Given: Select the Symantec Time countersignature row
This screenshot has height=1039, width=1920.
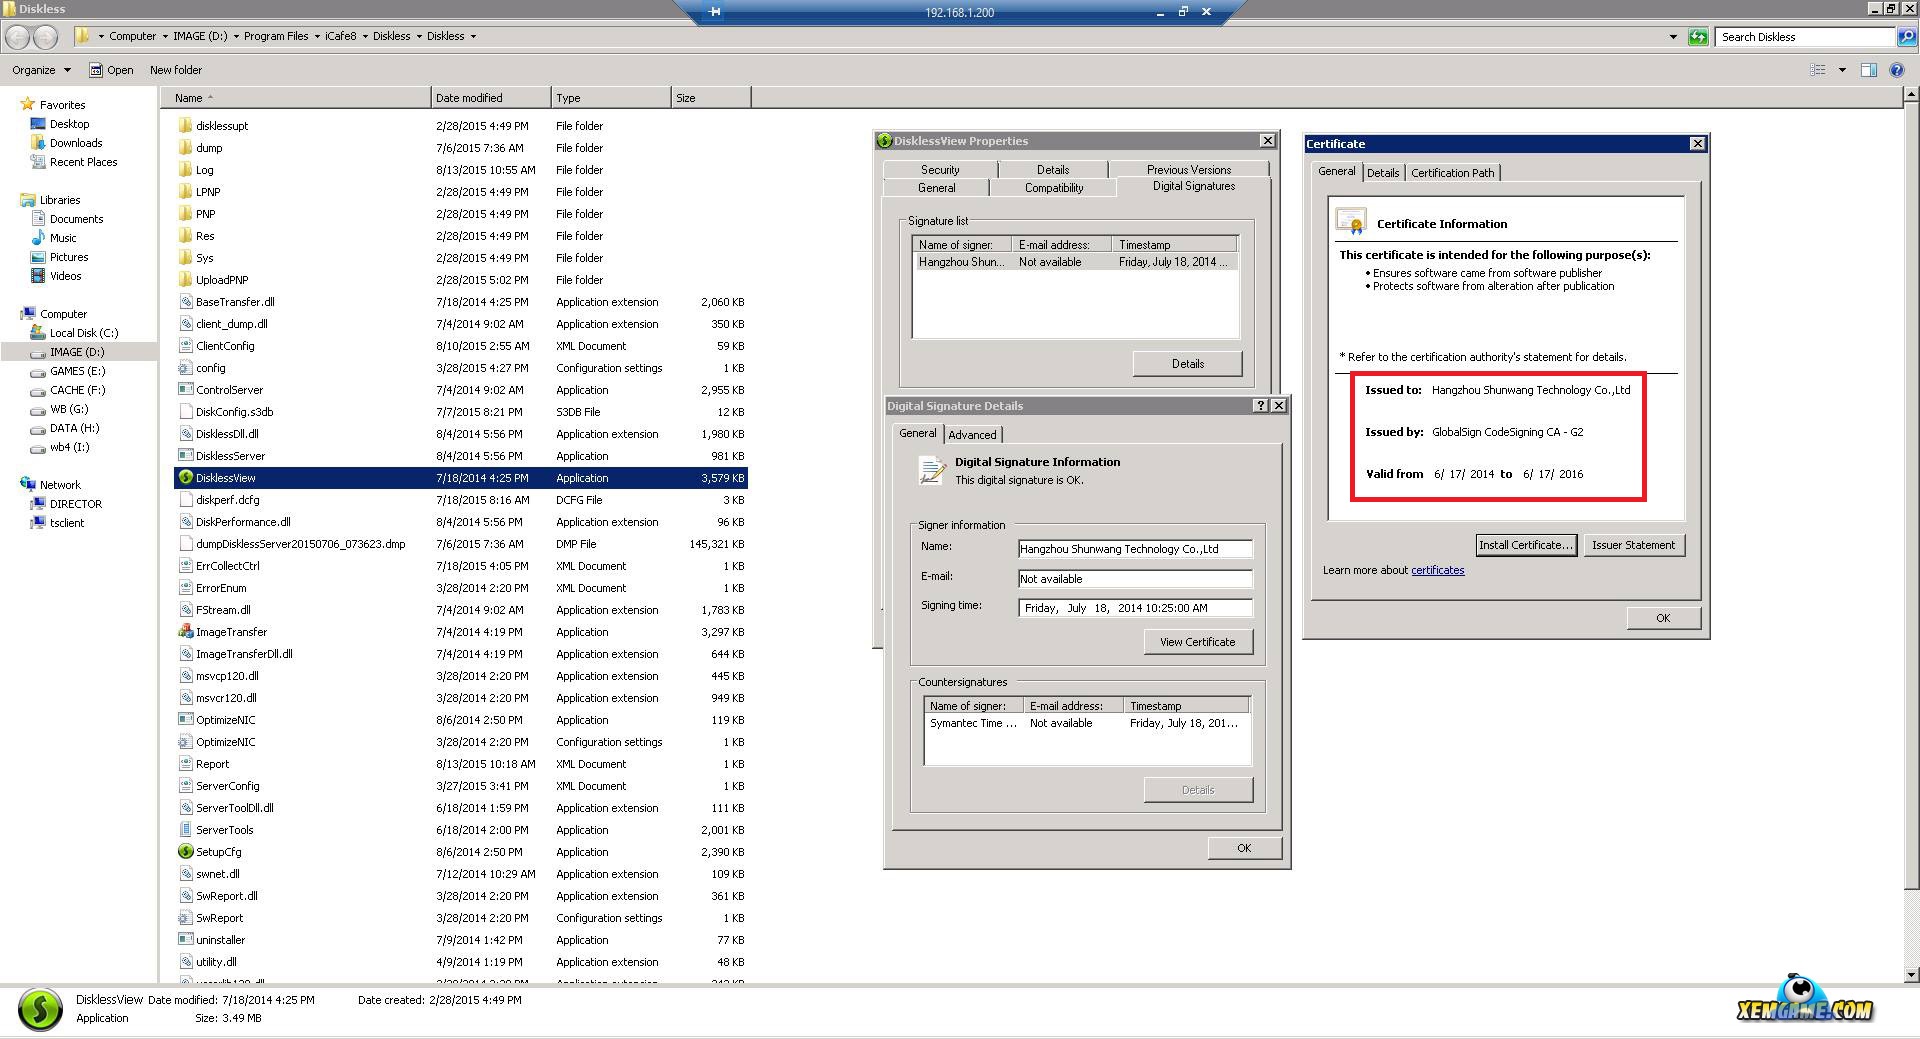Looking at the screenshot, I should tap(1086, 723).
